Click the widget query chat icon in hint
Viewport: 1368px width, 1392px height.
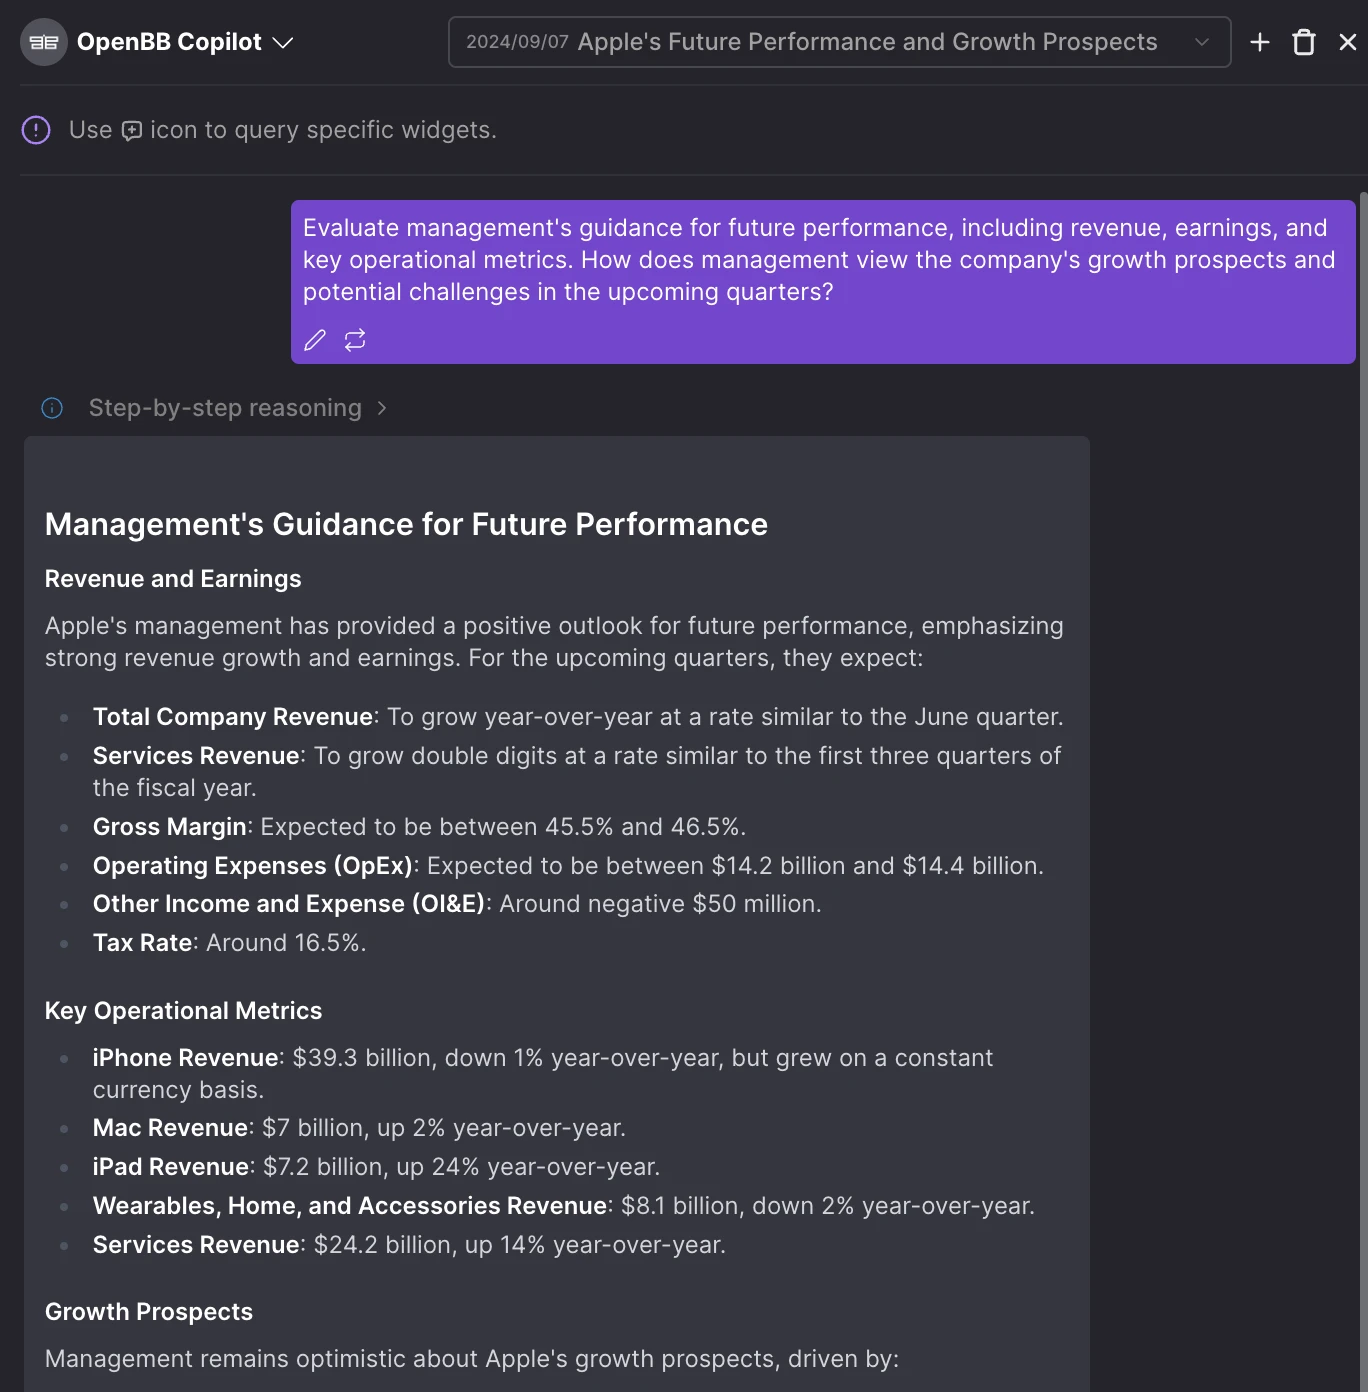coord(132,131)
